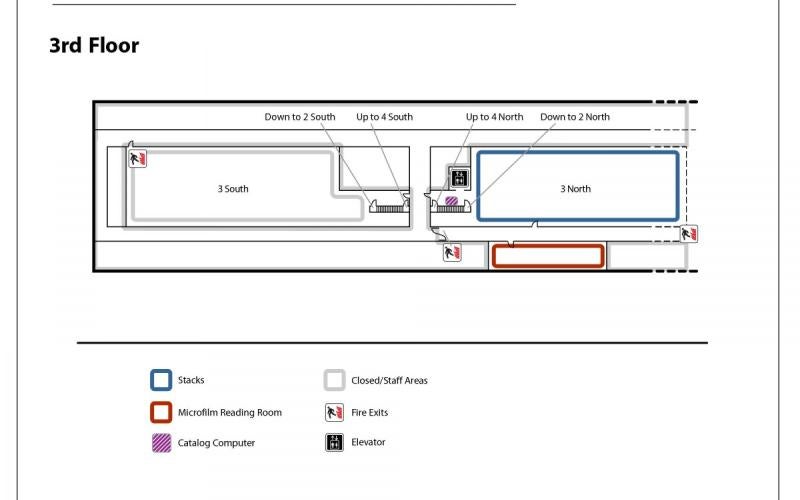The image size is (800, 500).
Task: Click the fire exit icon below the north stairs
Action: 452,253
